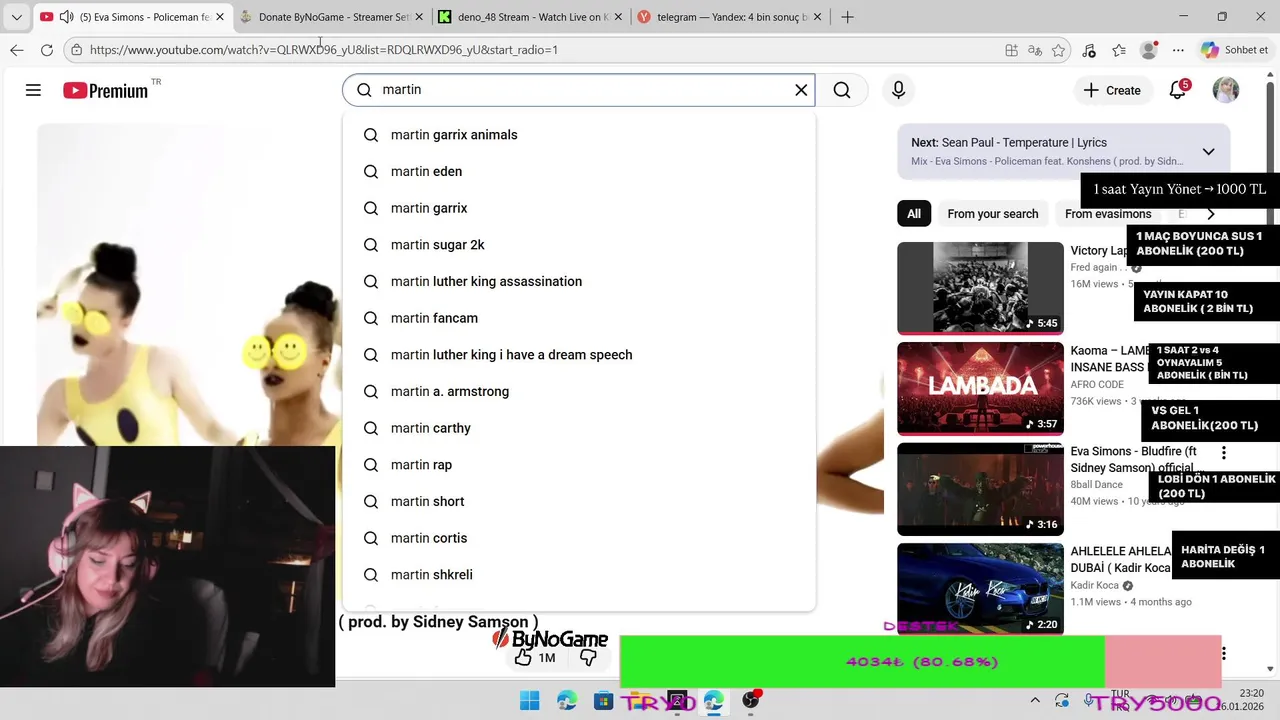Open Eva Simons Bludfire thumbnail
Viewport: 1280px width, 720px height.
click(980, 489)
